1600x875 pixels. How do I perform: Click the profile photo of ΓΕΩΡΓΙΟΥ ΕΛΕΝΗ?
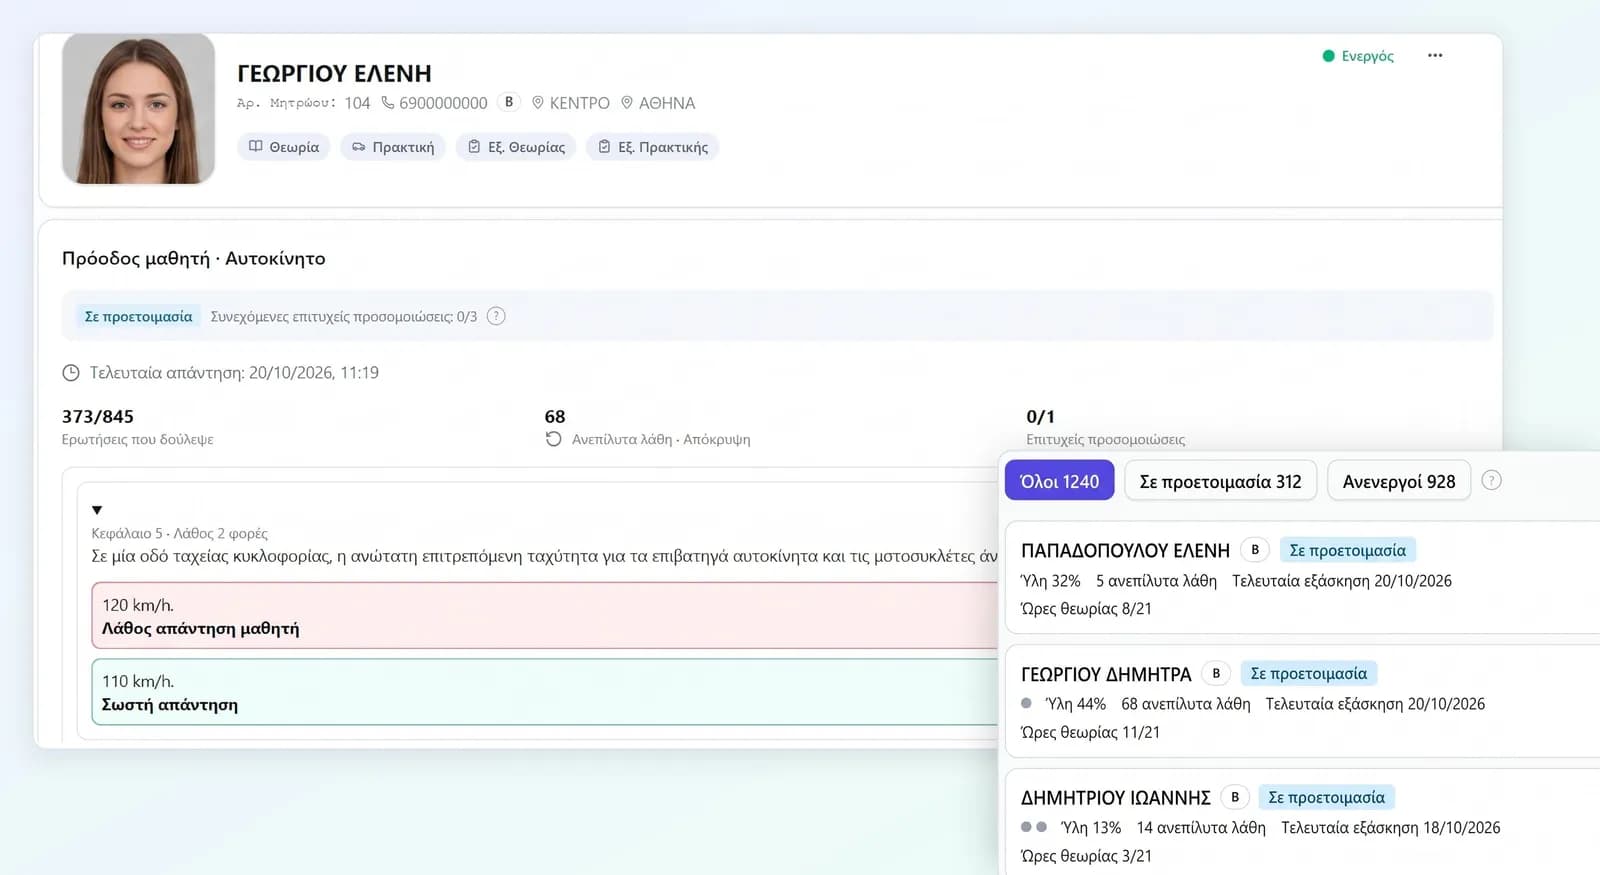pos(139,109)
